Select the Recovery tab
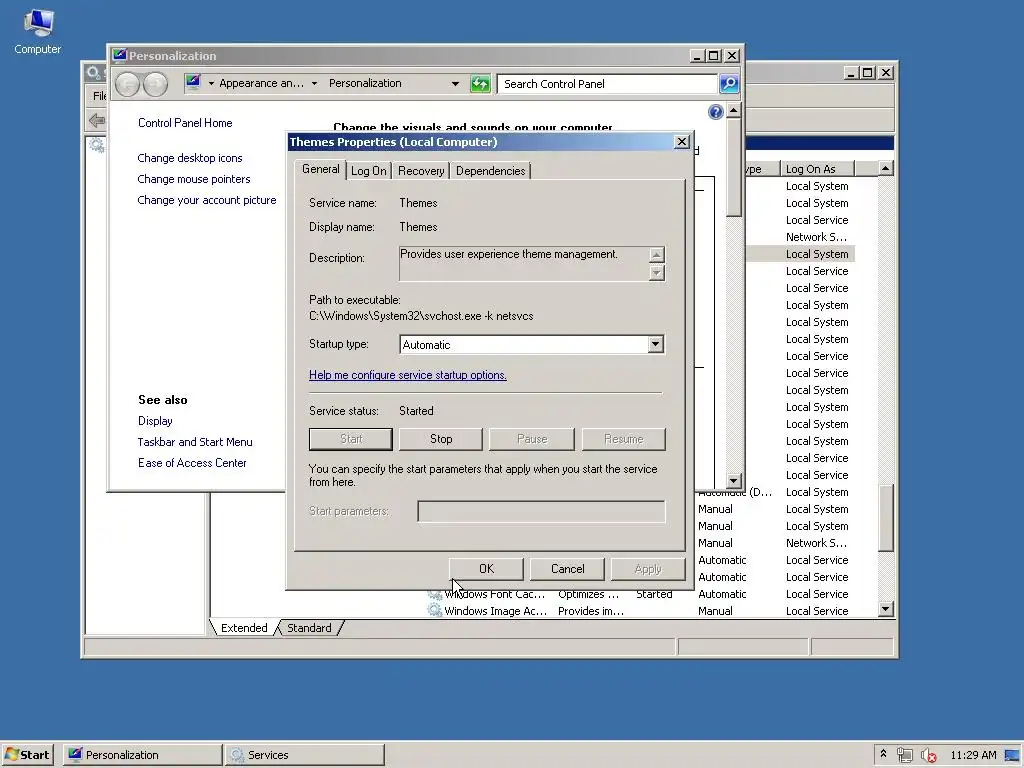Image resolution: width=1024 pixels, height=768 pixels. [421, 171]
